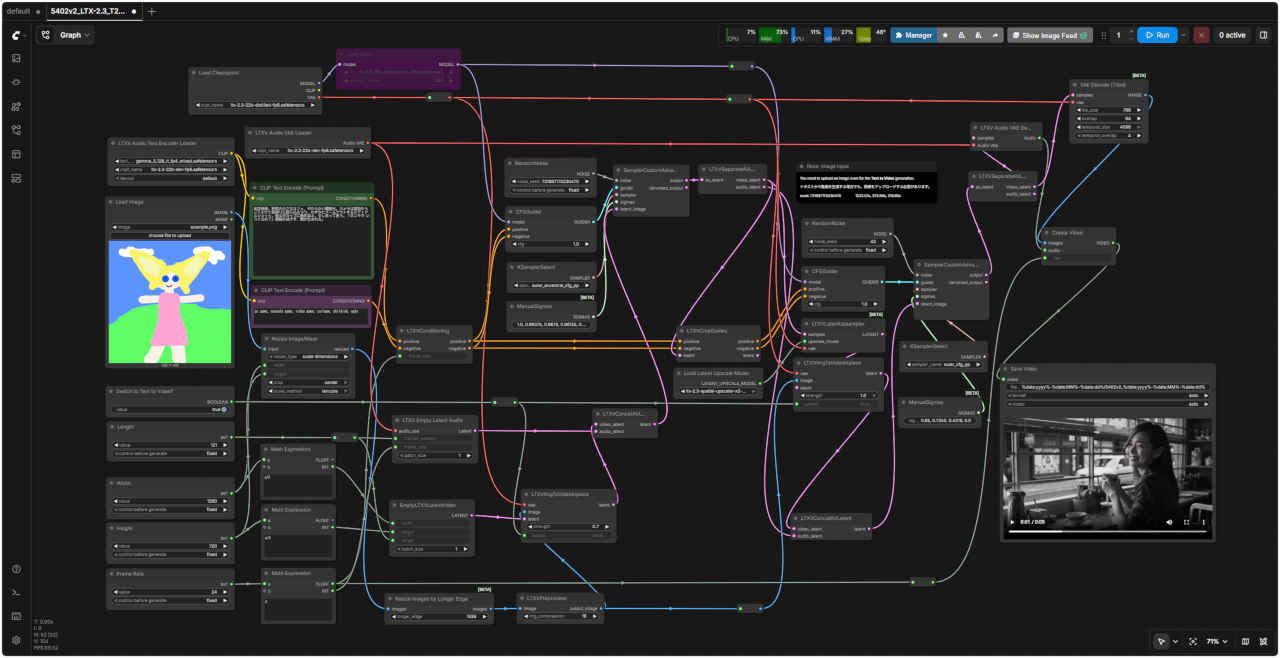Play the Save Video preview
The width and height of the screenshot is (1280, 658).
(1014, 522)
